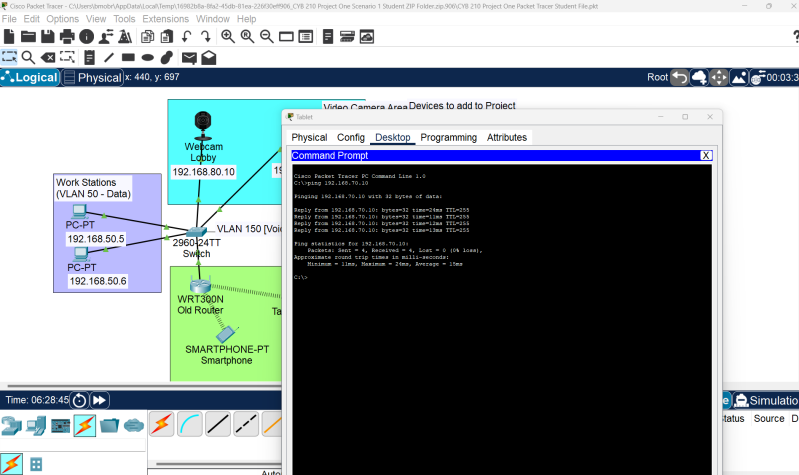The height and width of the screenshot is (475, 799).
Task: Click the Add Simple PDU envelope icon
Action: [x=188, y=57]
